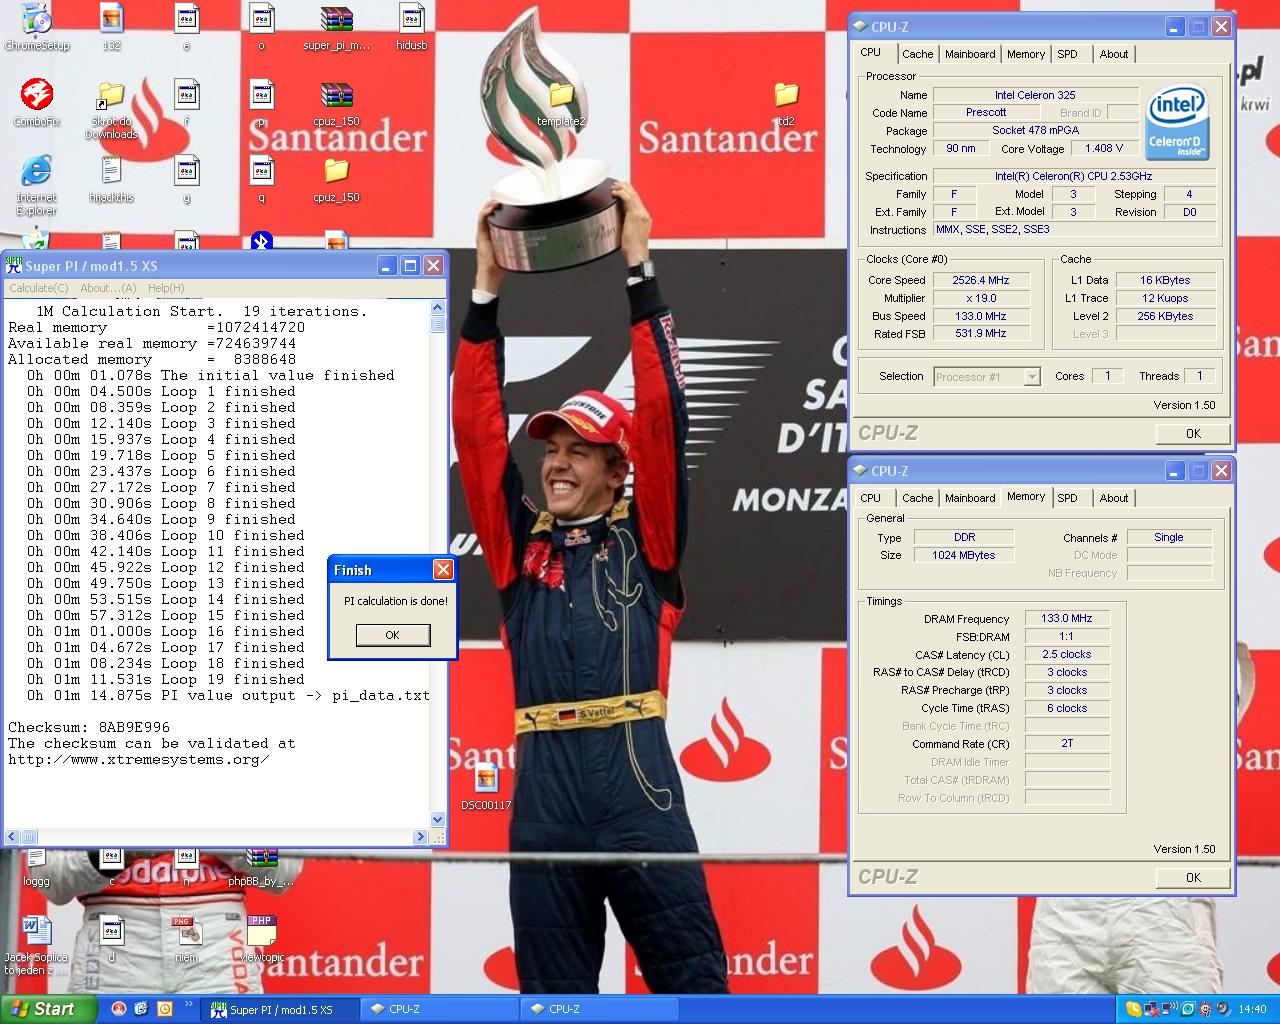Select the phpBB_by_... archive icon
The image size is (1280, 1024).
tap(261, 868)
